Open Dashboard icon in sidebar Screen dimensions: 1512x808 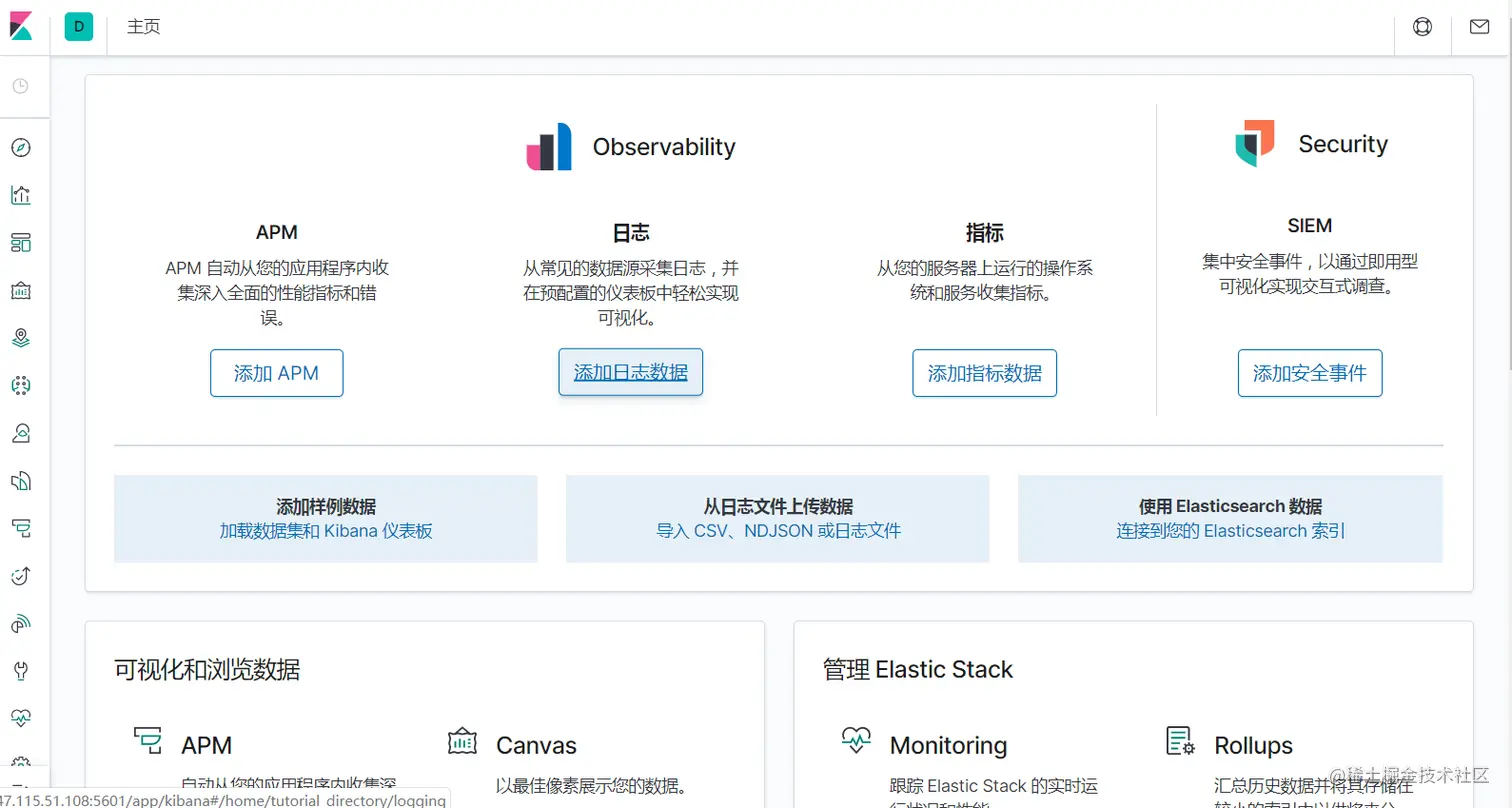pyautogui.click(x=21, y=243)
